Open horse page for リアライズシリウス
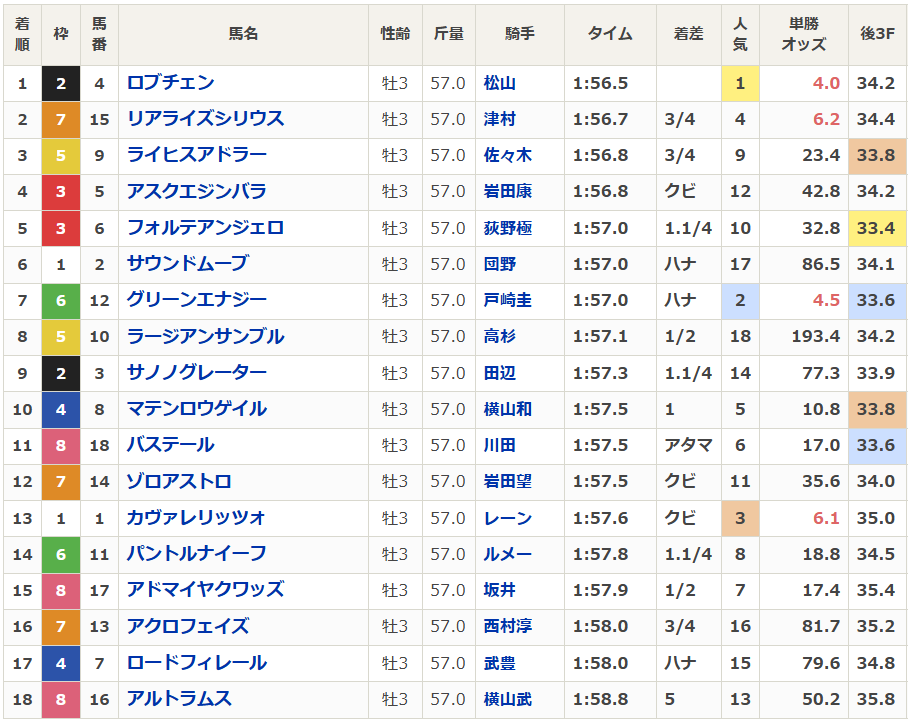 click(x=206, y=119)
